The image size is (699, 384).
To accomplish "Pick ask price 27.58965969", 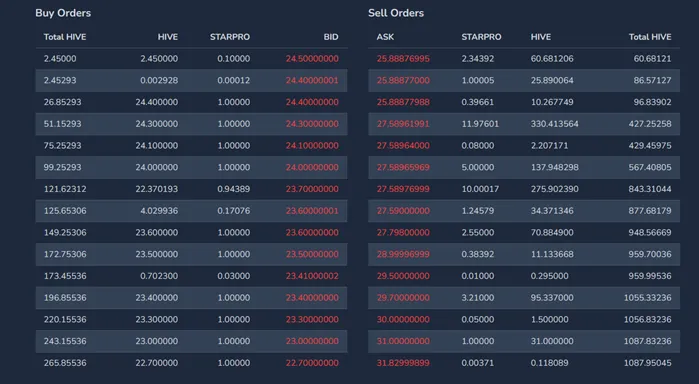I will pyautogui.click(x=403, y=168).
